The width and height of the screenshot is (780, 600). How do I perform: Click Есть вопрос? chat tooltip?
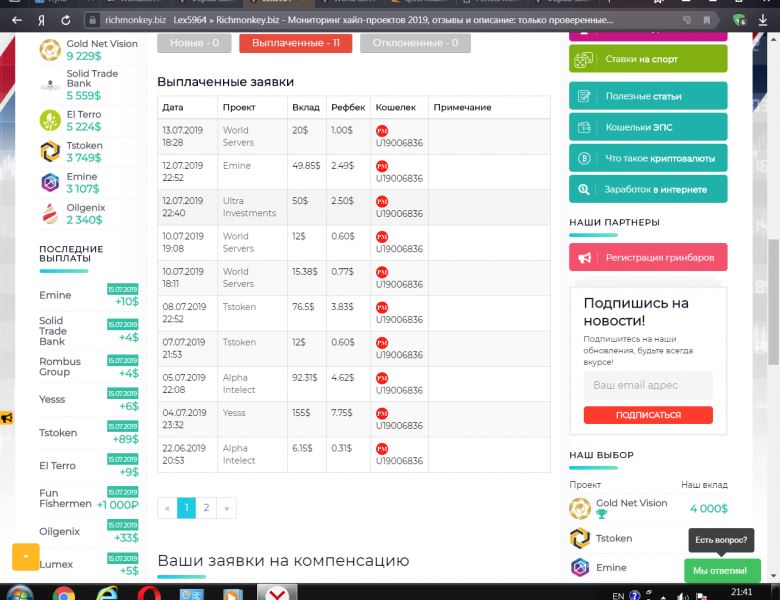tap(721, 540)
